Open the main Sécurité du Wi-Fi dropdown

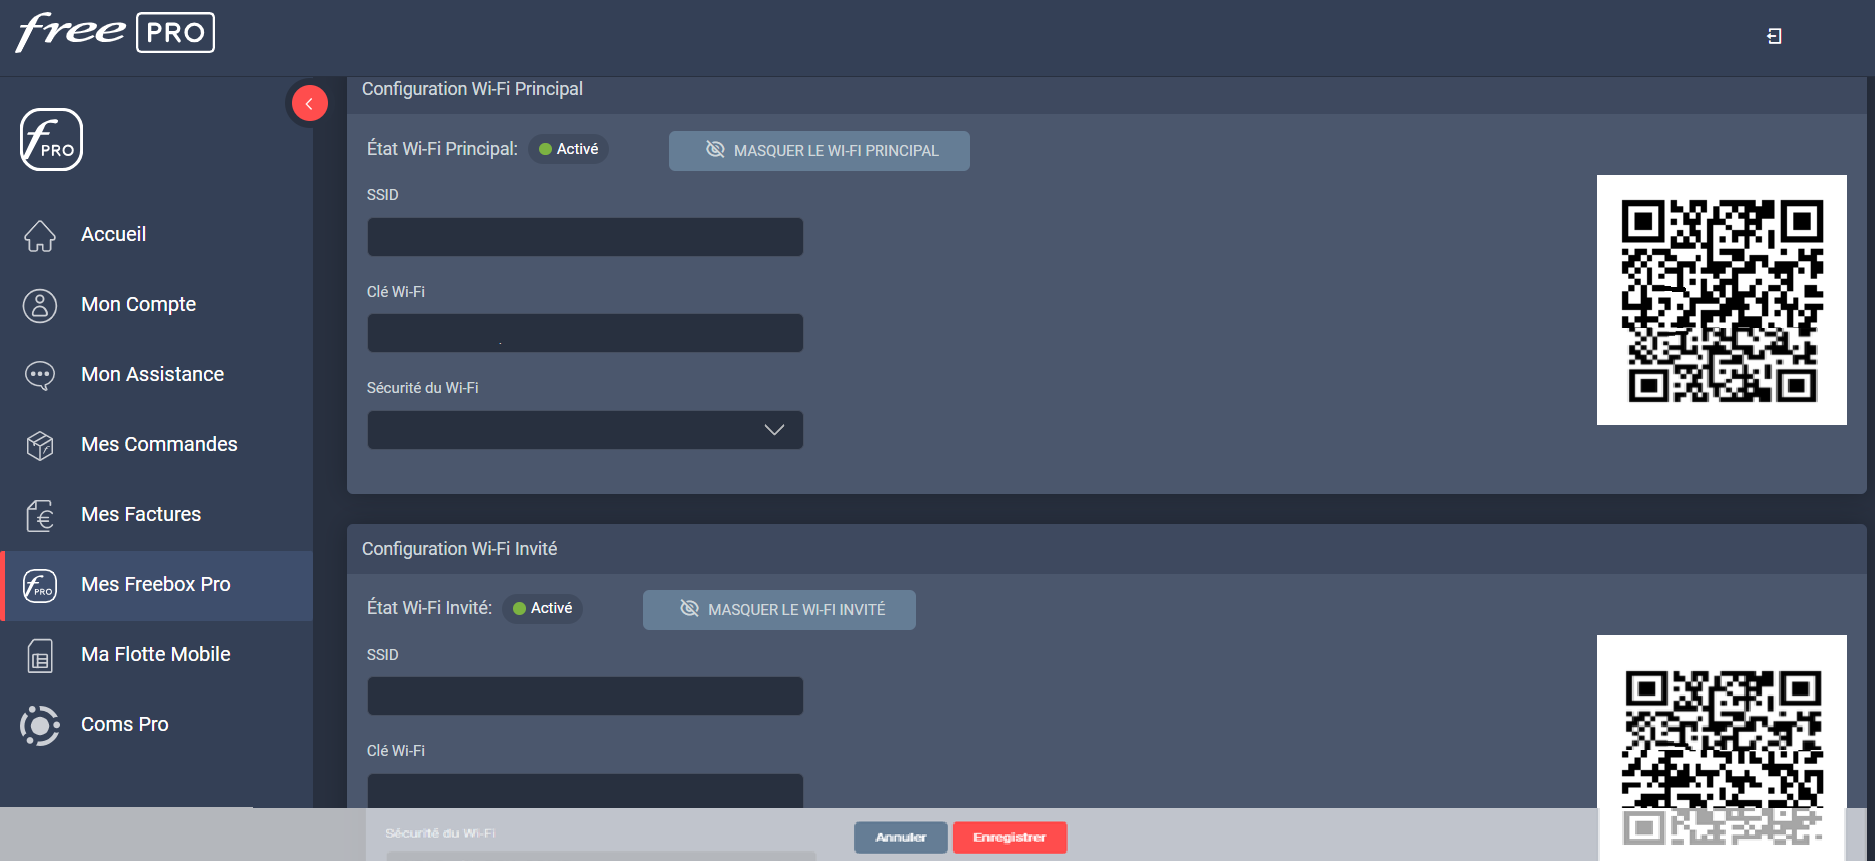click(585, 430)
